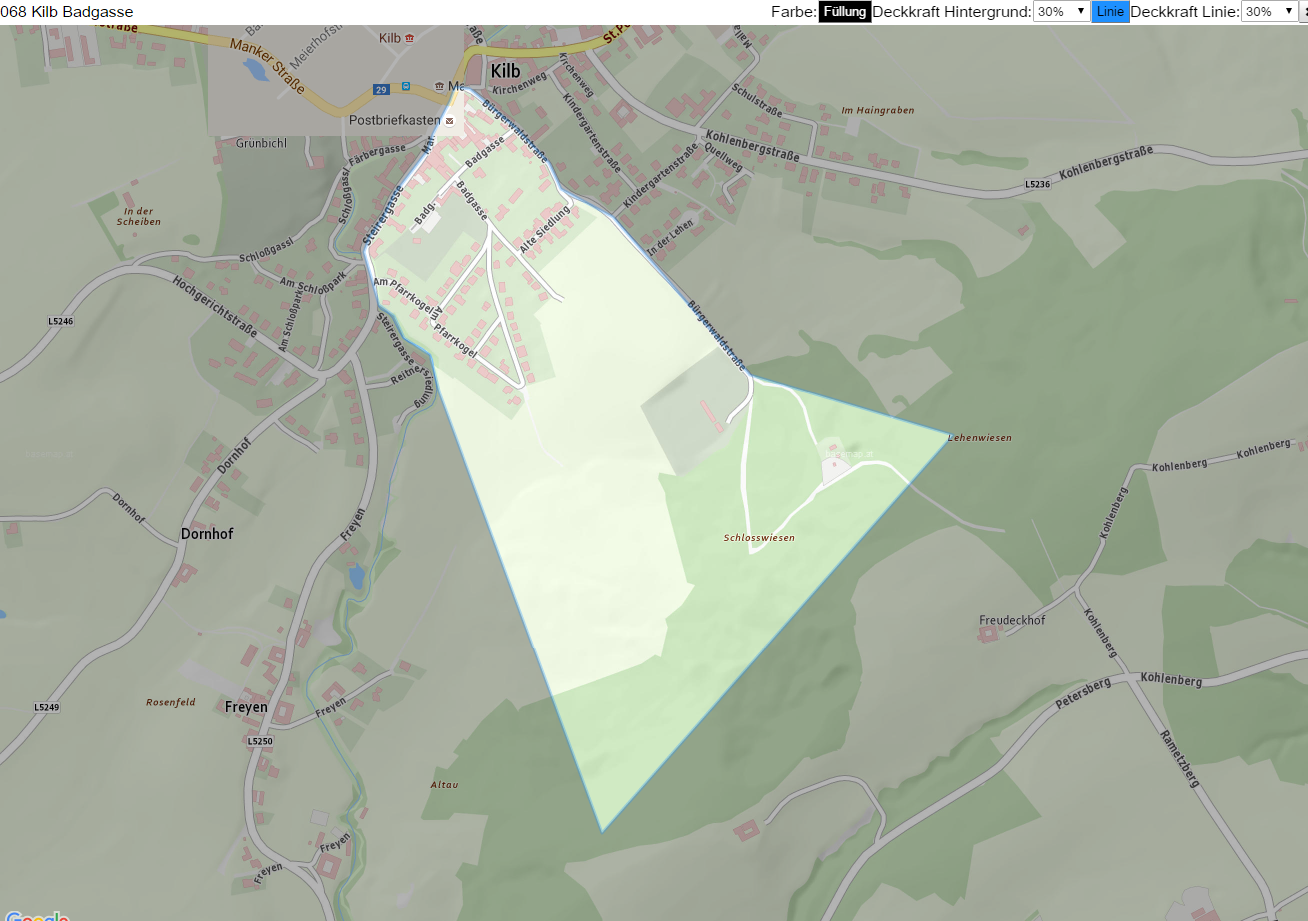
Task: Click the Kilb town hall marker icon
Action: pyautogui.click(x=410, y=37)
